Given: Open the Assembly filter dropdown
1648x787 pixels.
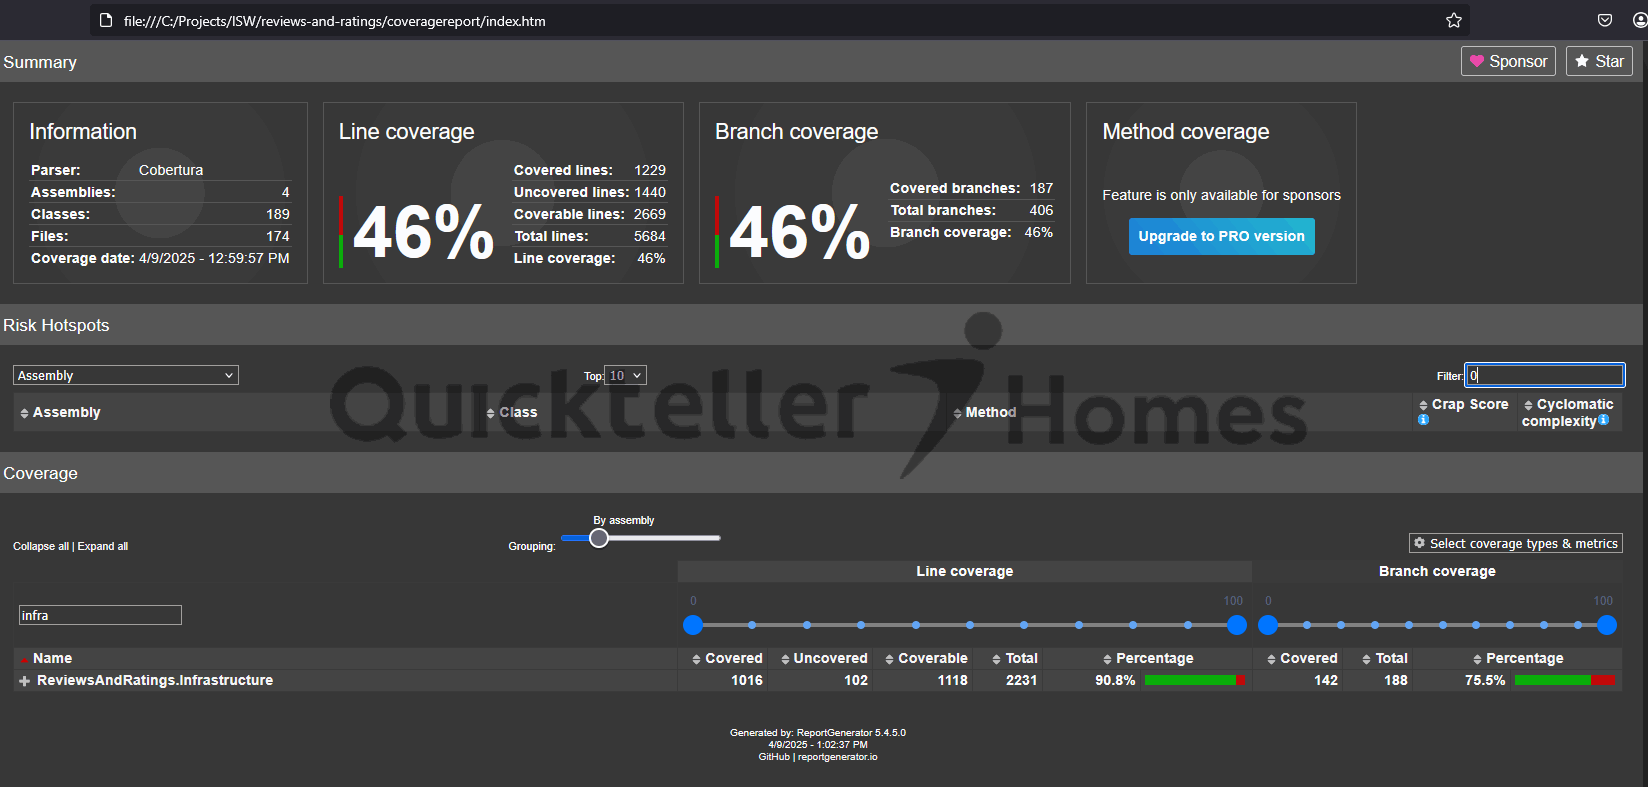Looking at the screenshot, I should [126, 375].
